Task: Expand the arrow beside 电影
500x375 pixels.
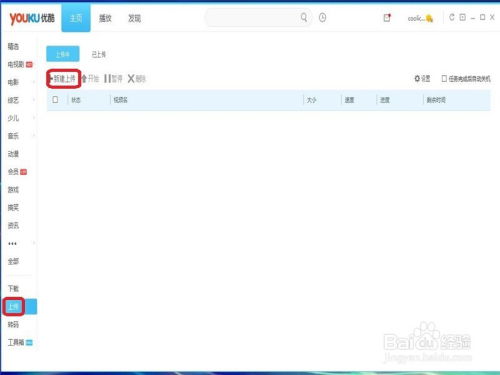Action: coord(34,82)
